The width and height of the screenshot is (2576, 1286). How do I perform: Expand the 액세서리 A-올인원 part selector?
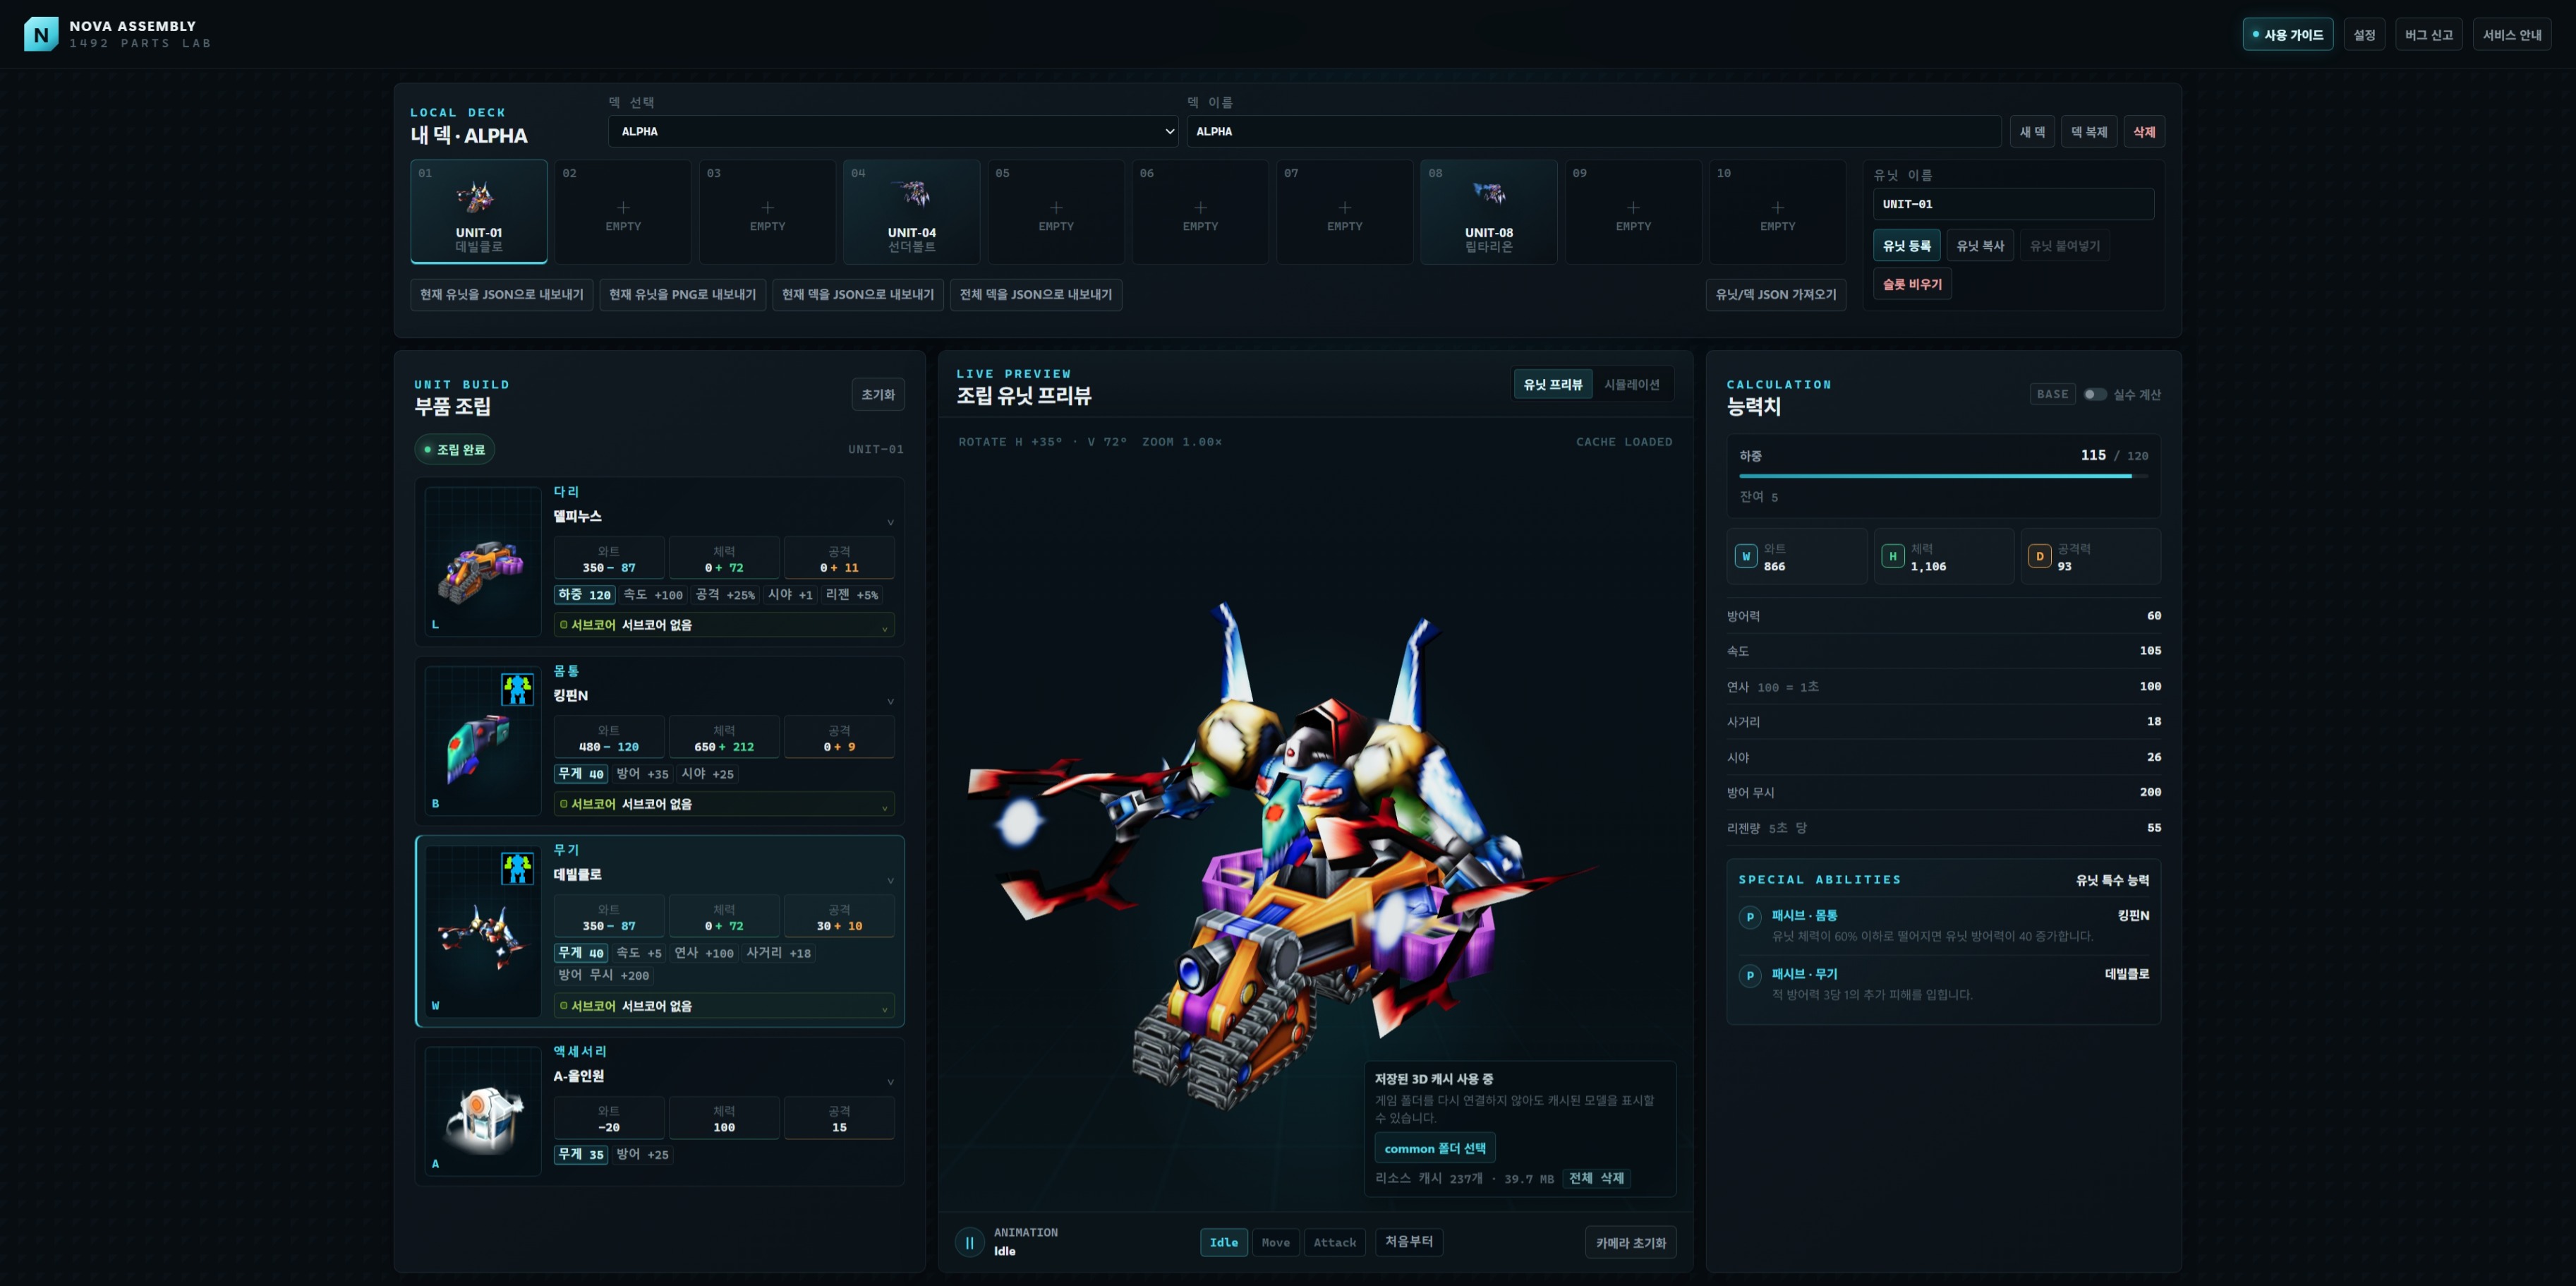click(724, 1077)
